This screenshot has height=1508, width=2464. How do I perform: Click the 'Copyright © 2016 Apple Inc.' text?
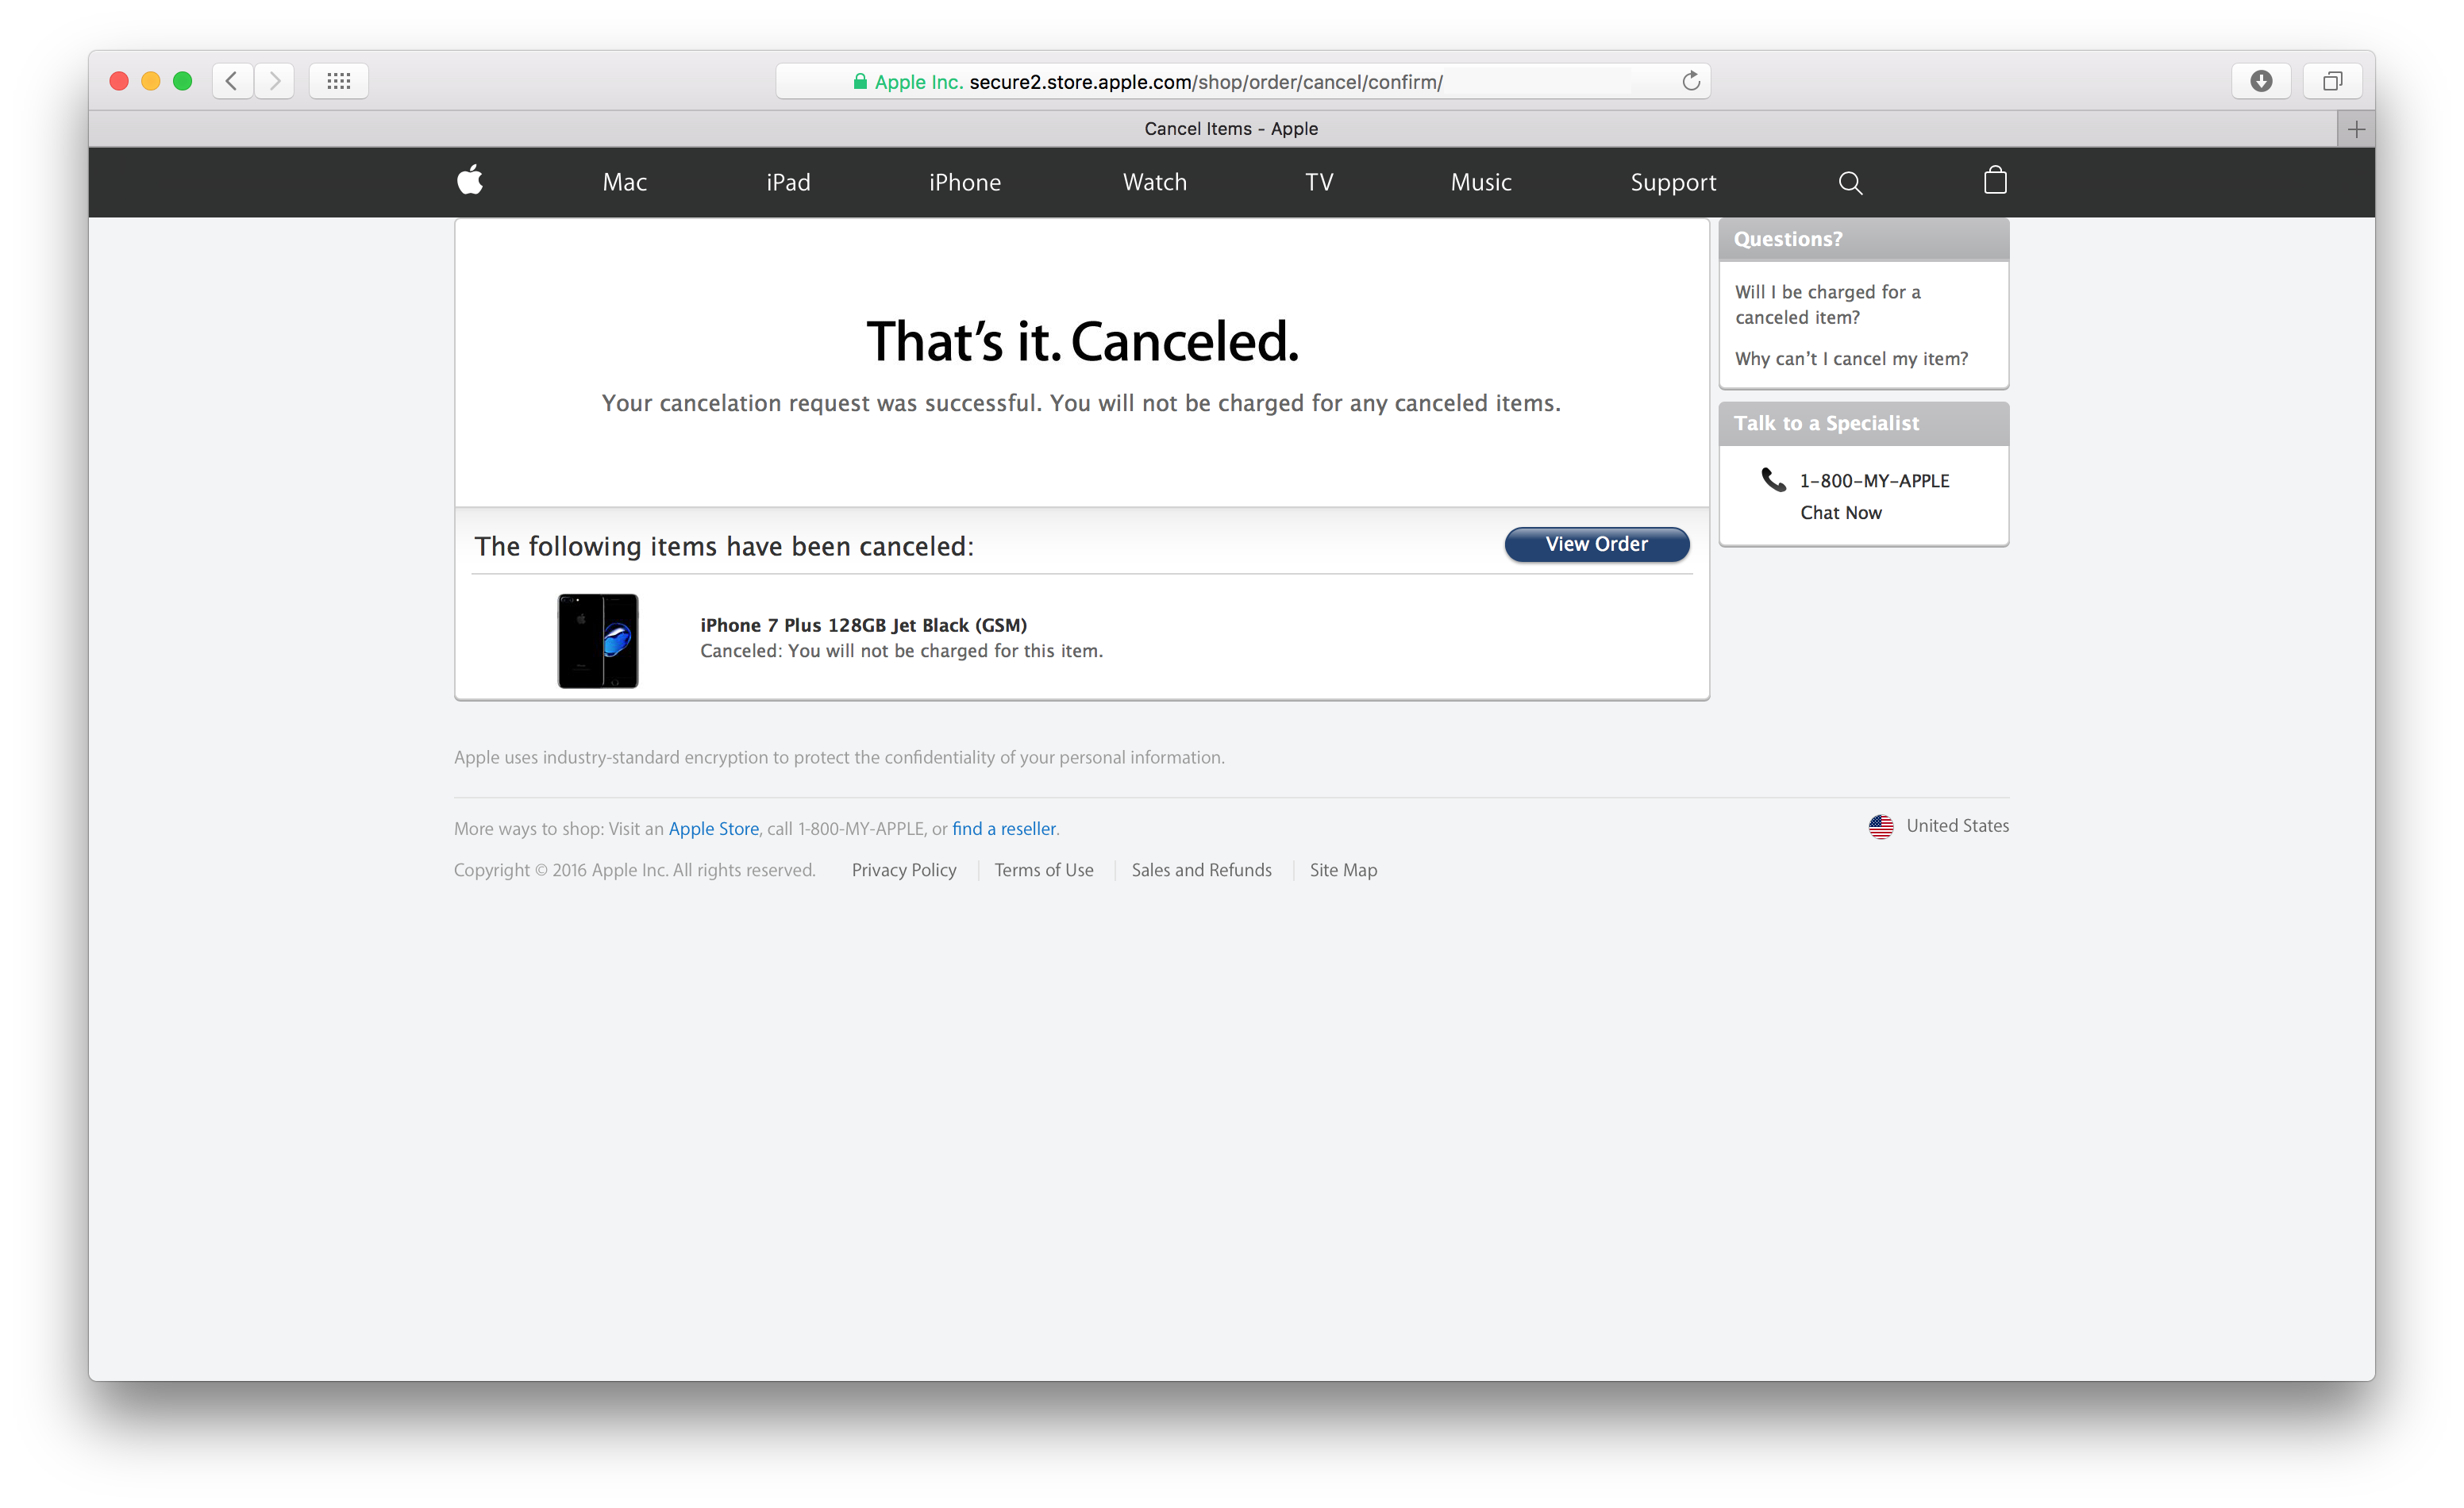point(634,870)
